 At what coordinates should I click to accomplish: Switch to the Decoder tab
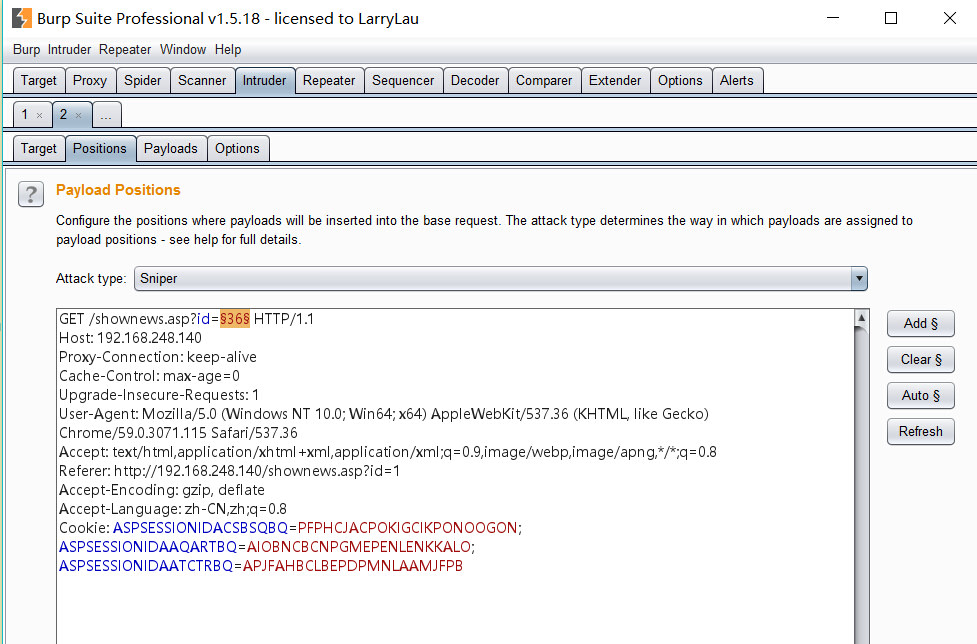[x=475, y=80]
